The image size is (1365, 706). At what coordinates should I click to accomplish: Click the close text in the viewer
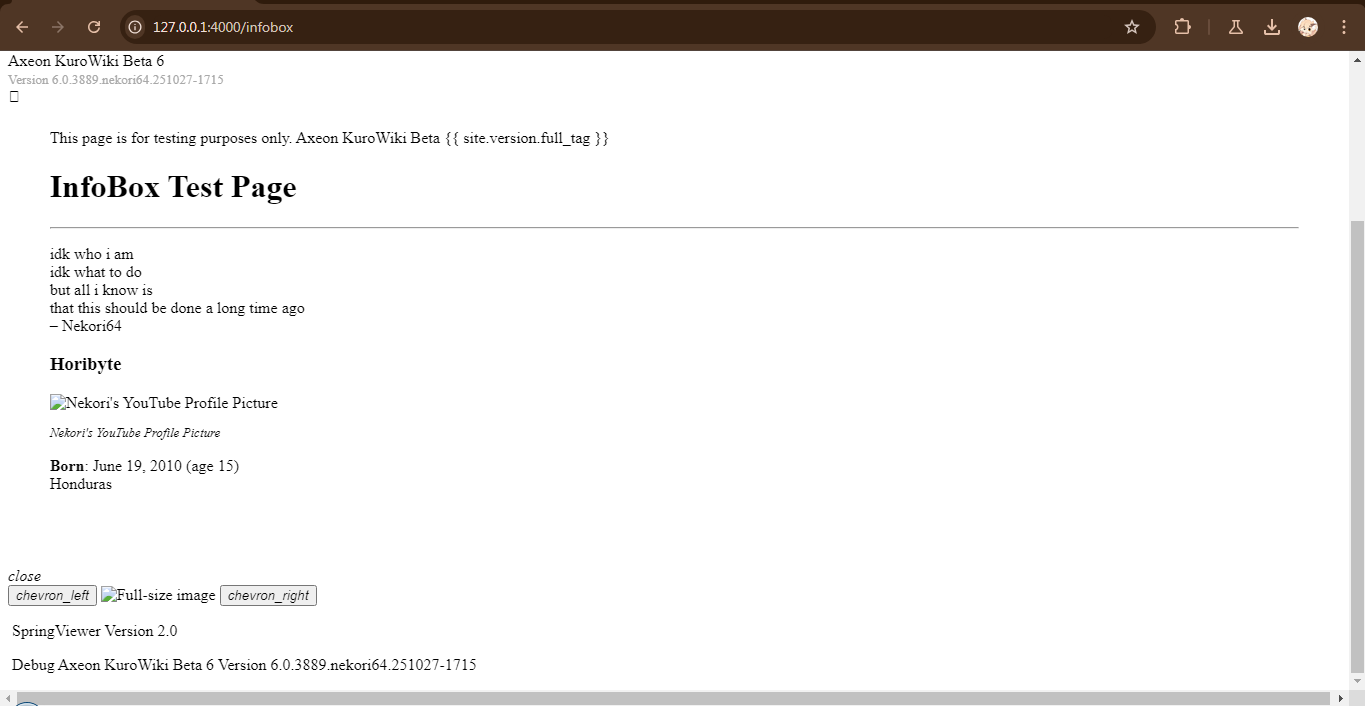pos(24,576)
